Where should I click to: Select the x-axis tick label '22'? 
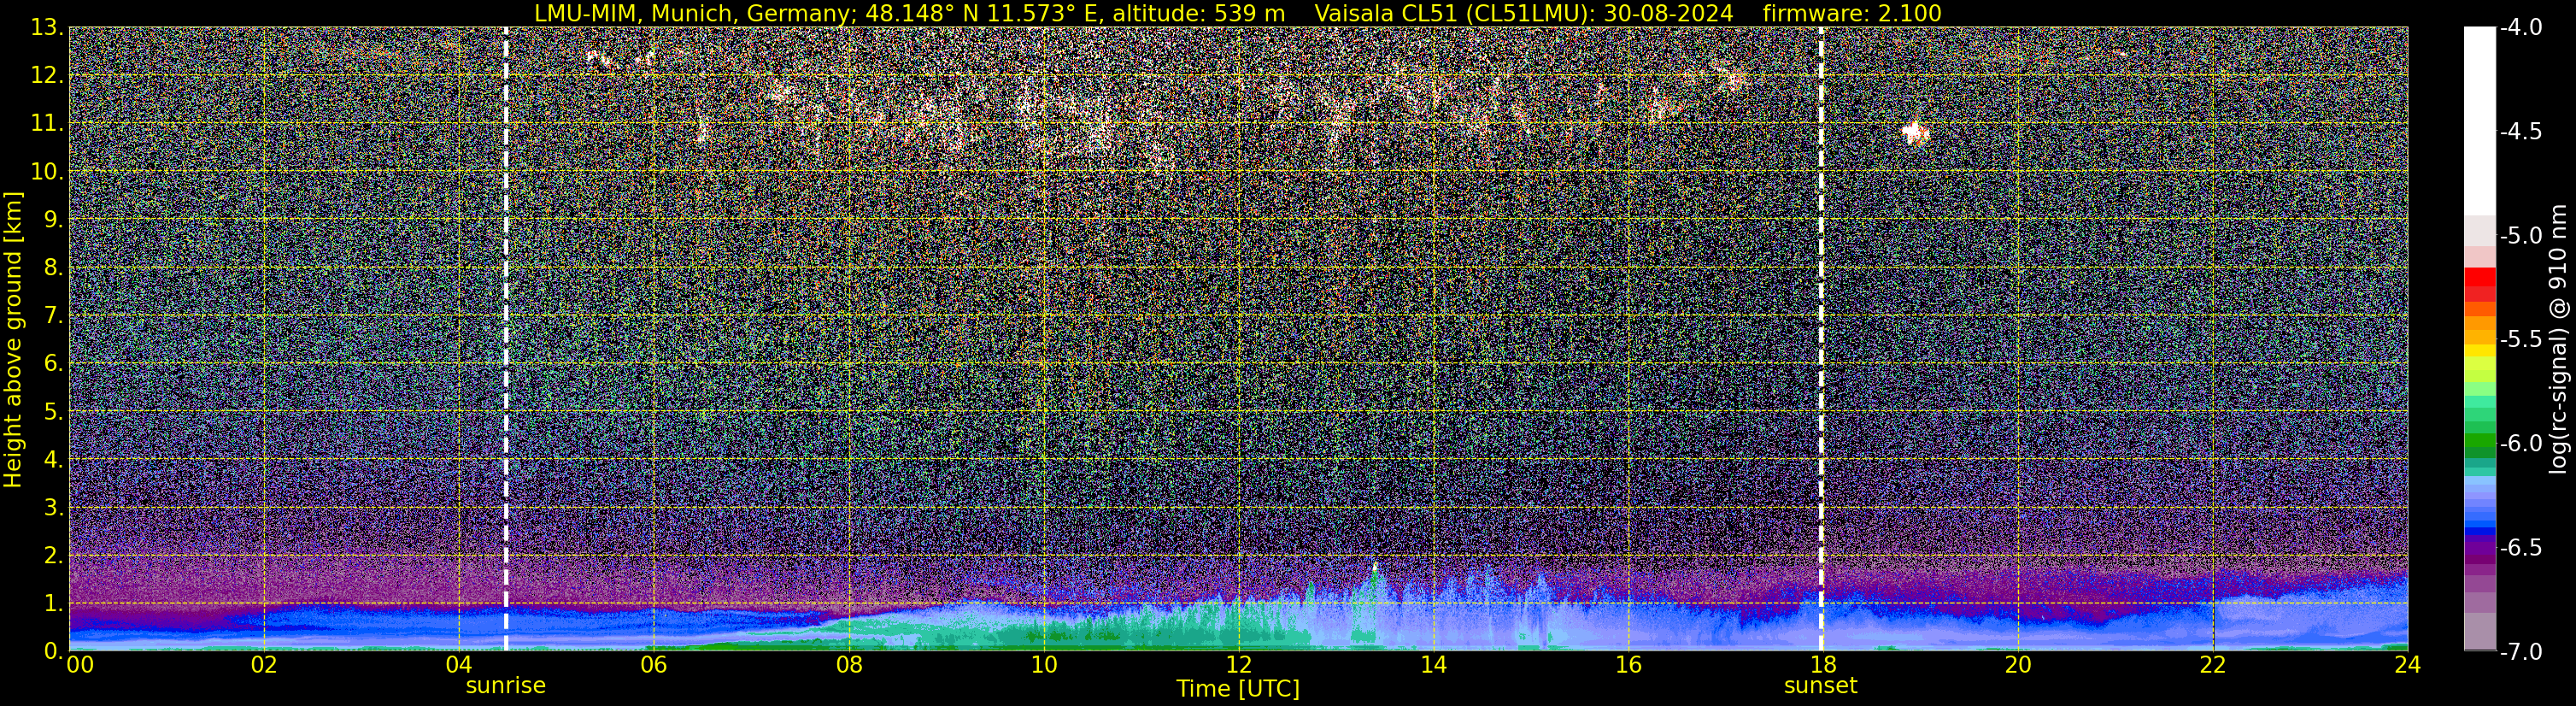(x=2213, y=665)
